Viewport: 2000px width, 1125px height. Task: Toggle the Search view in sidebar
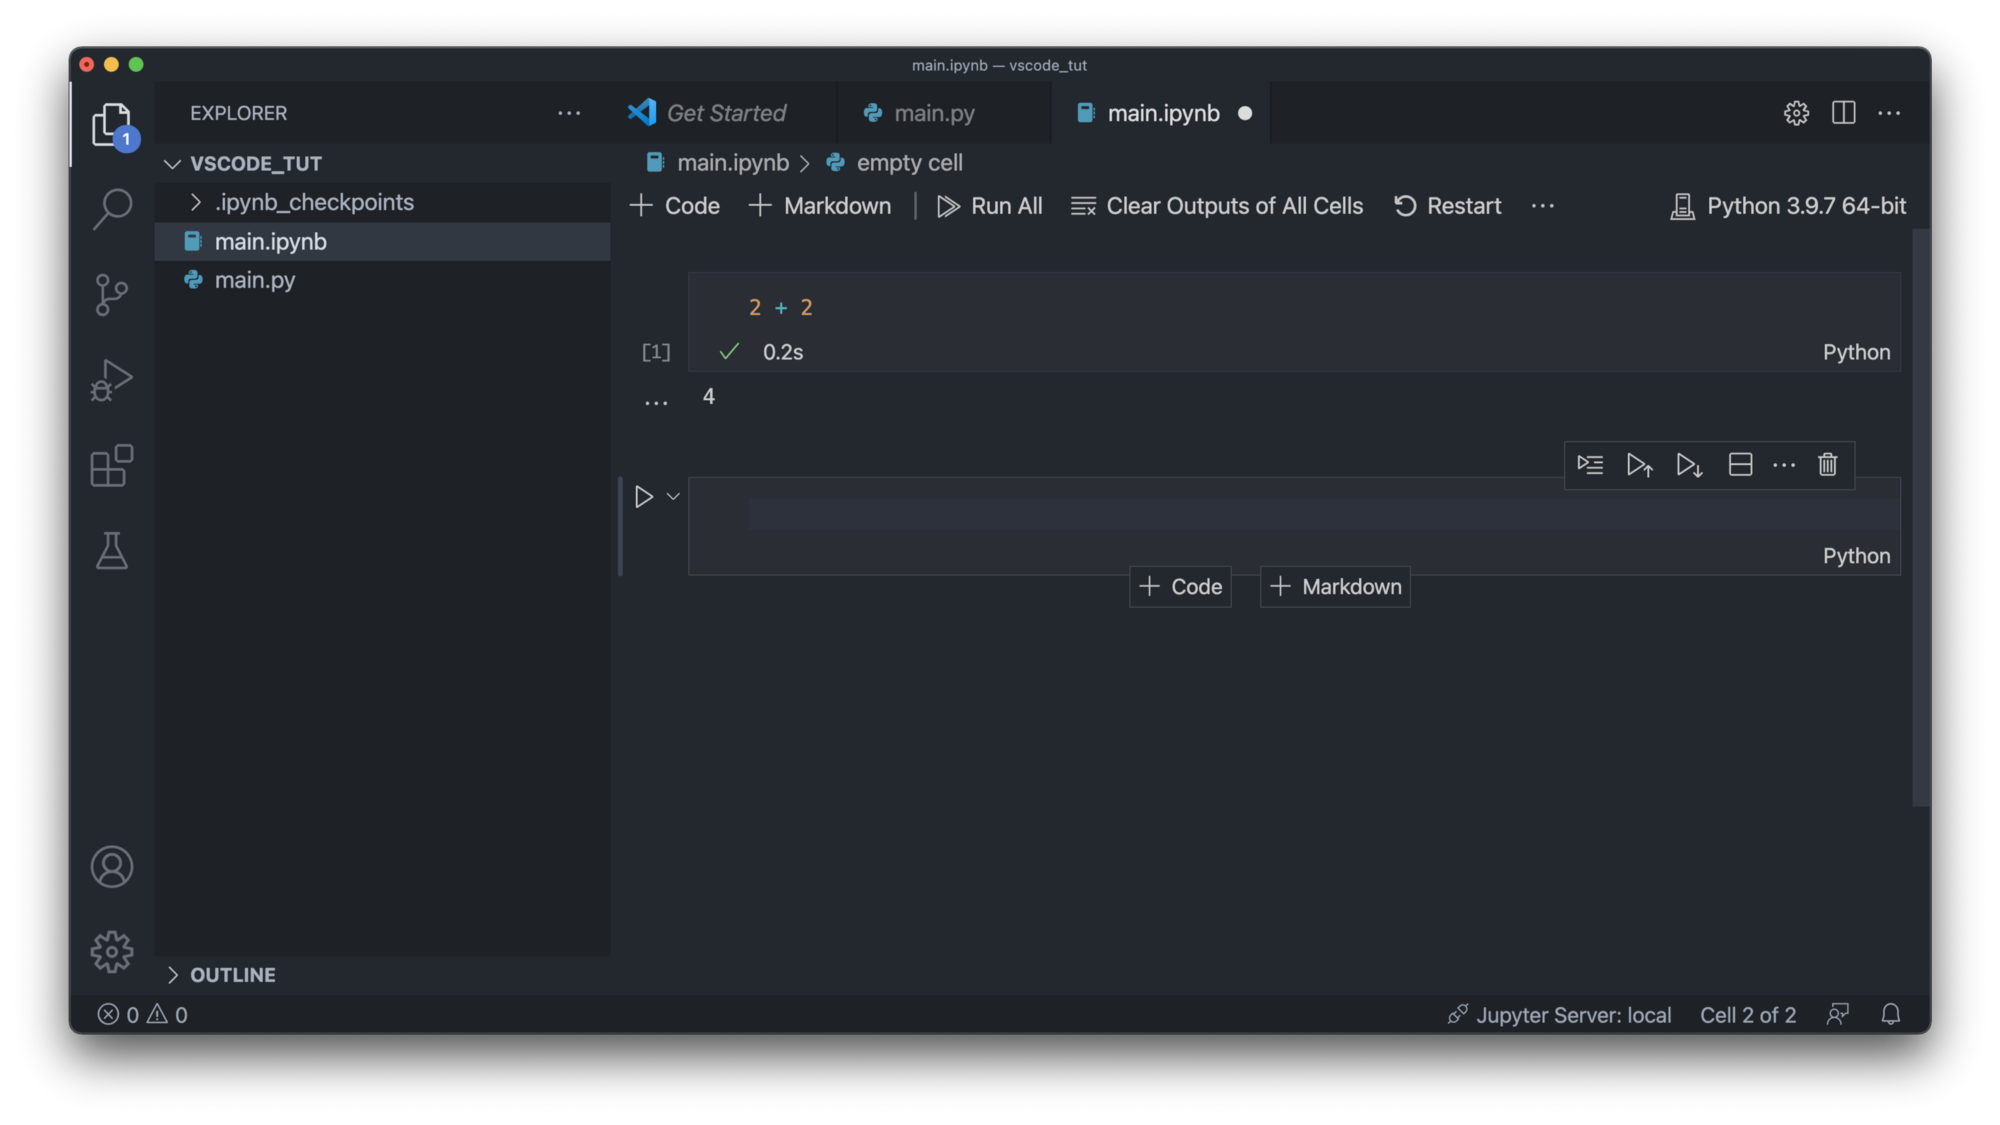111,207
